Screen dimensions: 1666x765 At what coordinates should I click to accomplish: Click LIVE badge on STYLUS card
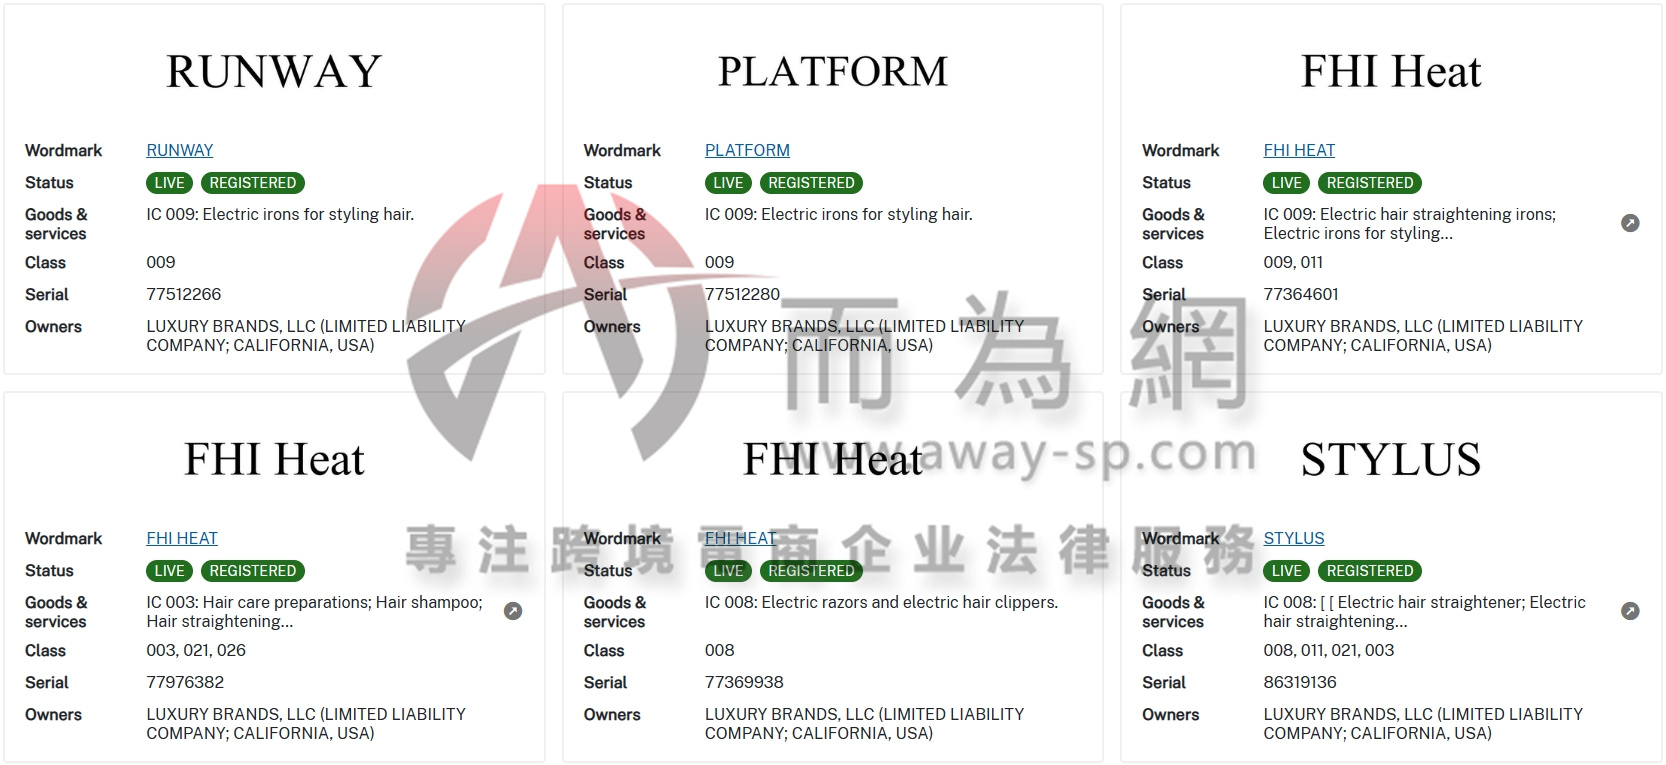[1287, 571]
